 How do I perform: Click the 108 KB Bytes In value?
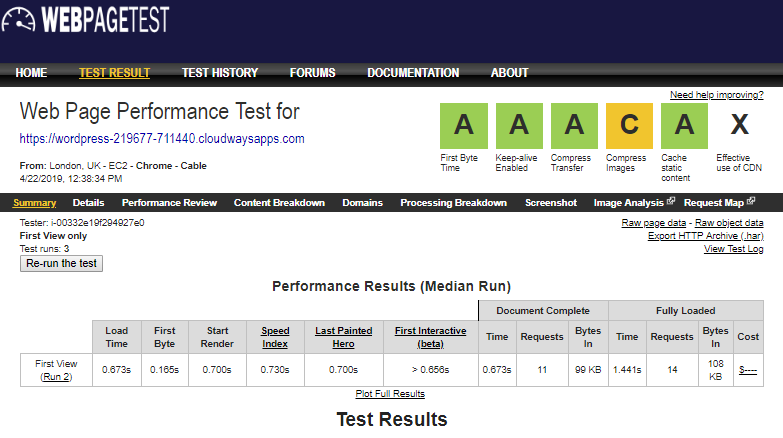point(716,370)
